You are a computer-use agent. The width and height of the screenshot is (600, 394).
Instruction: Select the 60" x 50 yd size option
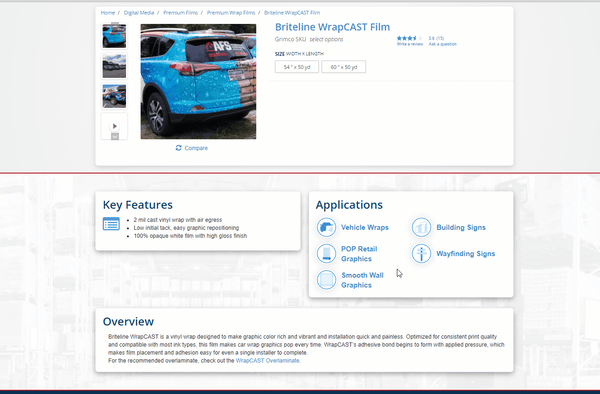344,67
